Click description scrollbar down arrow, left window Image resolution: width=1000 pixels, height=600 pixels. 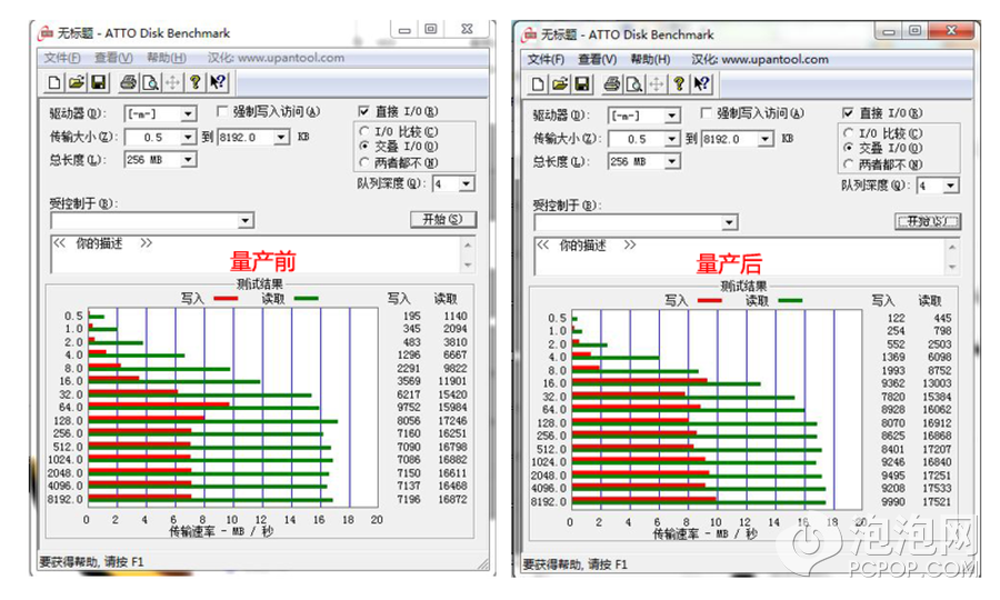[468, 265]
